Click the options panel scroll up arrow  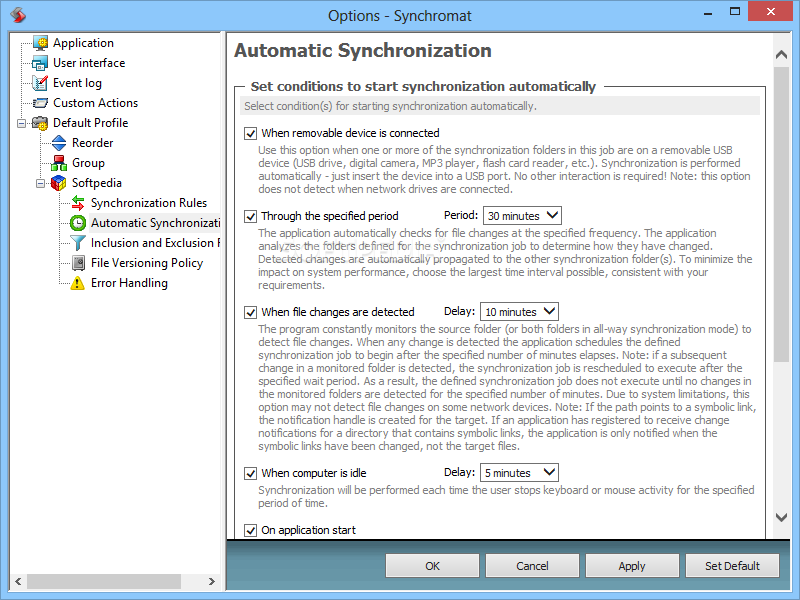(781, 55)
